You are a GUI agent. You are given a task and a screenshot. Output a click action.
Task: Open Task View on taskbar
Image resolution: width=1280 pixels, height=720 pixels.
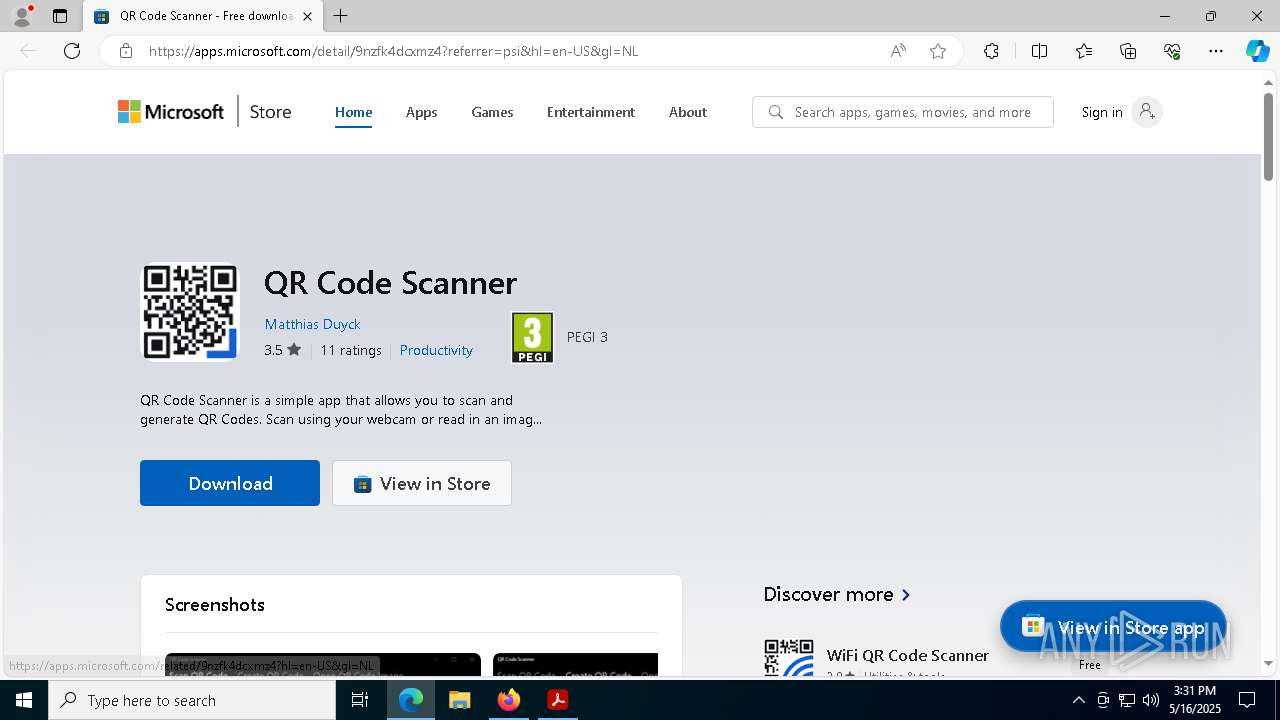click(360, 700)
